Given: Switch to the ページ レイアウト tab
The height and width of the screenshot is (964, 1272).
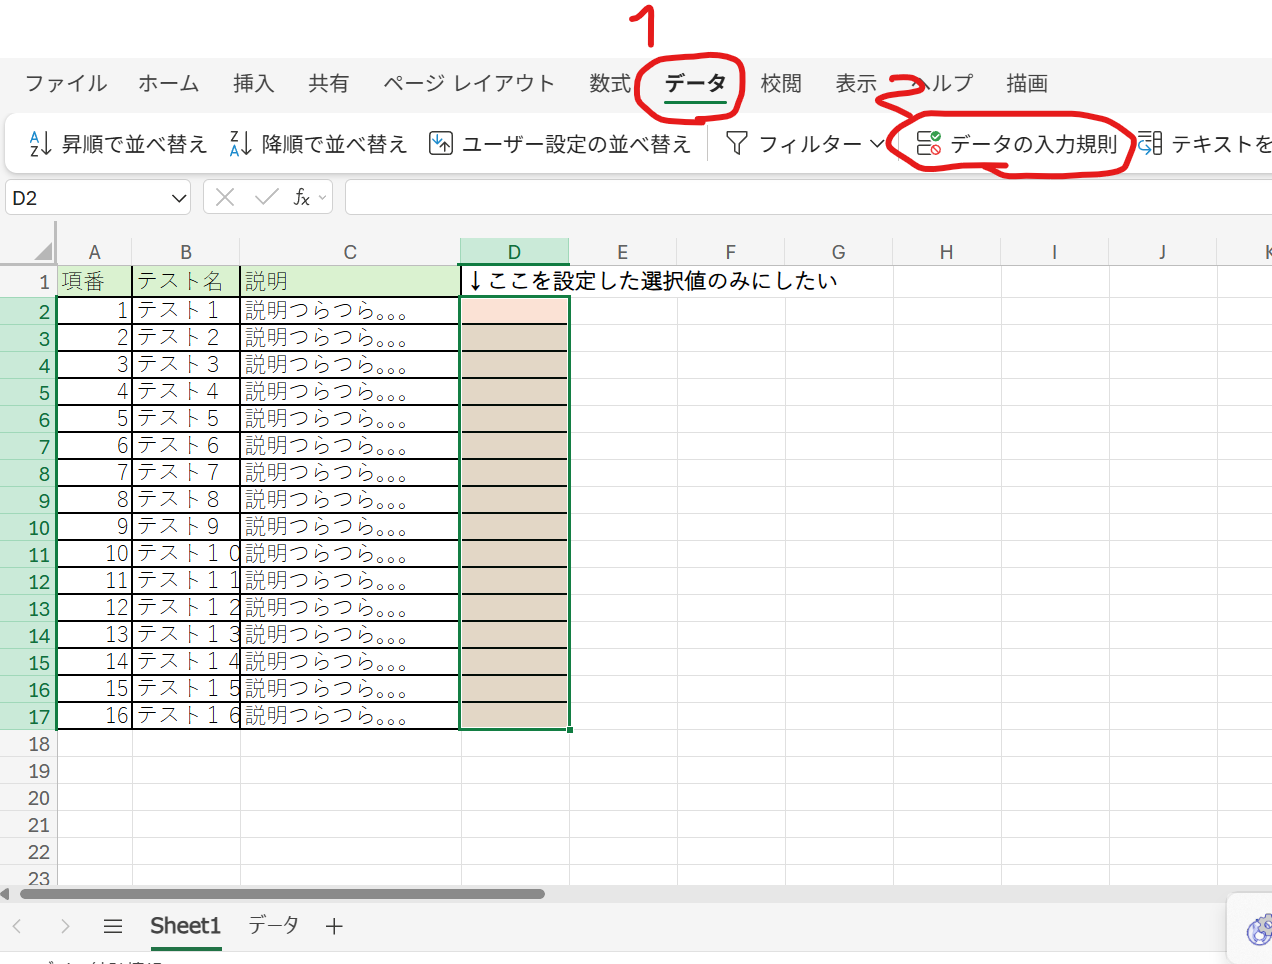Looking at the screenshot, I should click(x=469, y=84).
